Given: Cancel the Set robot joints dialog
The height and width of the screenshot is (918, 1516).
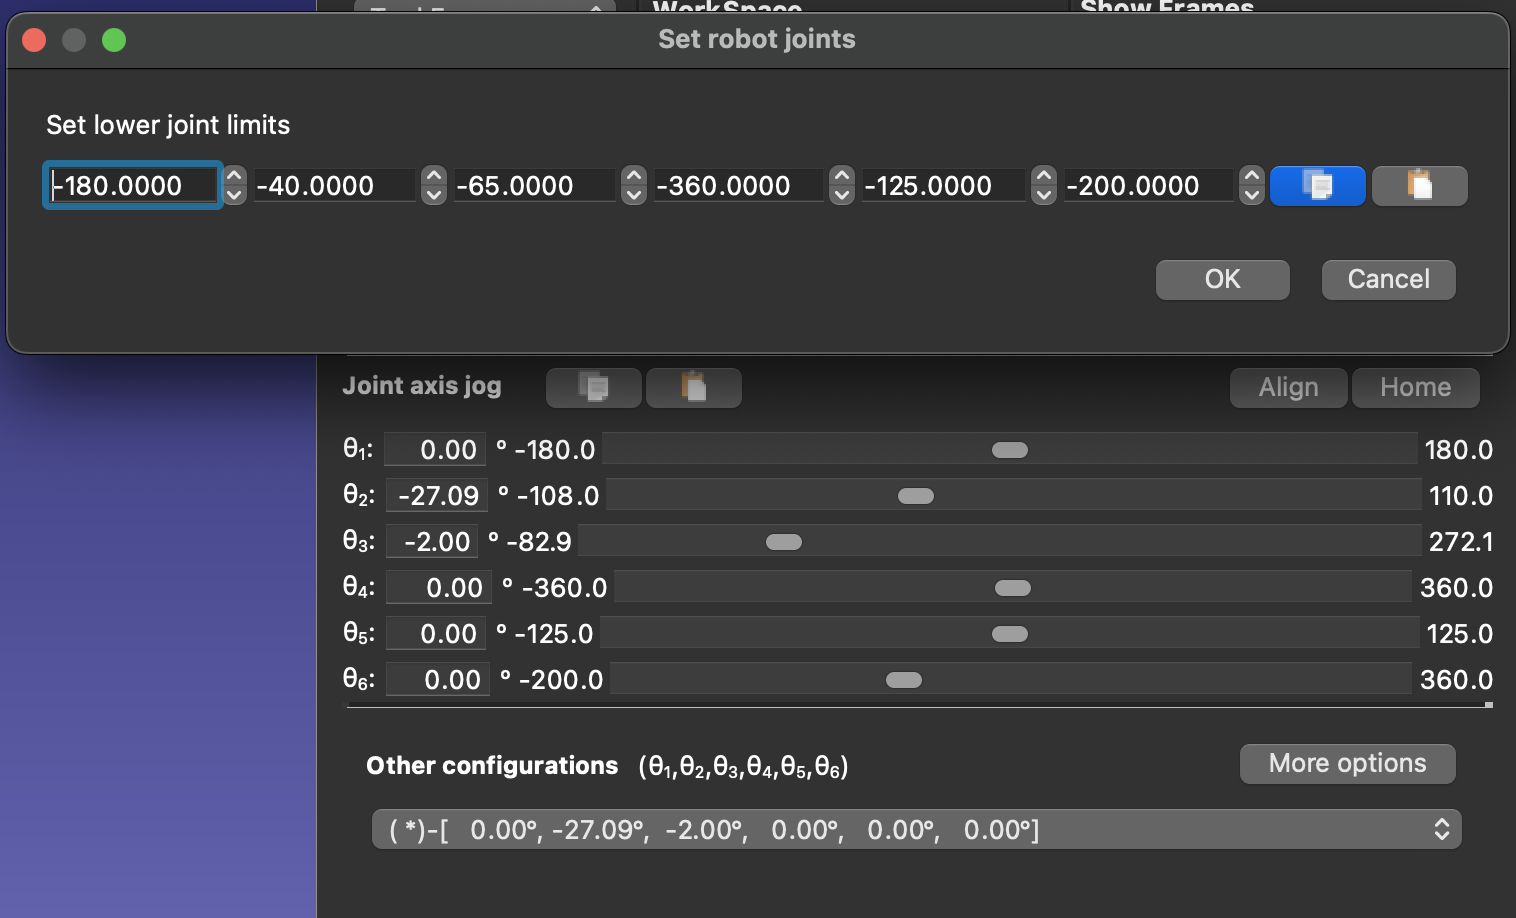Looking at the screenshot, I should (x=1388, y=279).
